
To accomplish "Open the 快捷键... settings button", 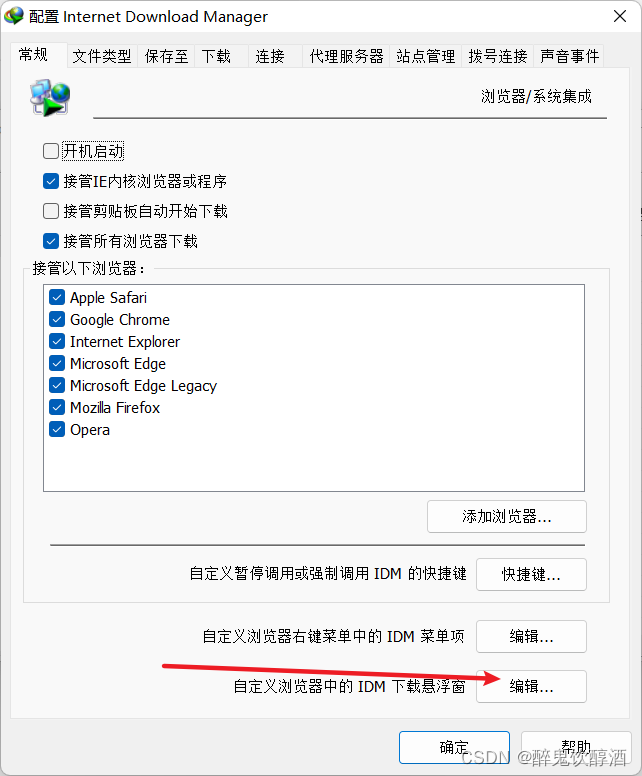I will (531, 575).
